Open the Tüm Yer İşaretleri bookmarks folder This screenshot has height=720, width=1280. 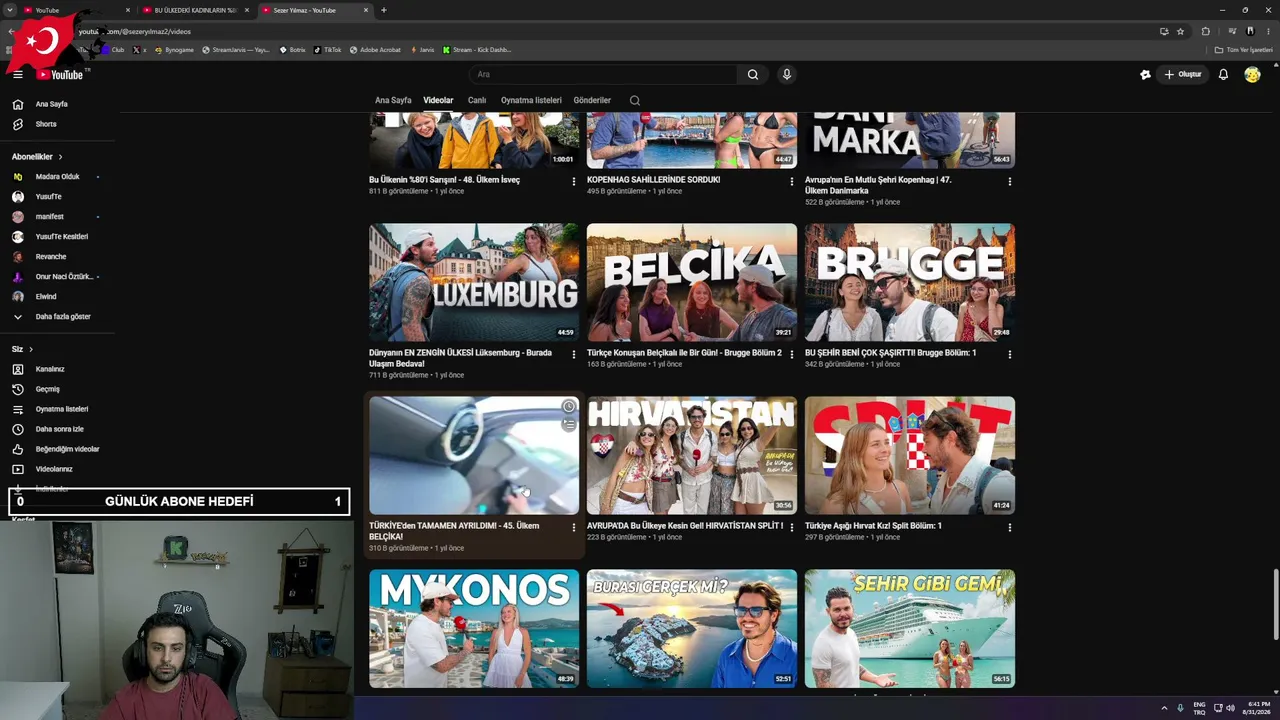tap(1244, 50)
